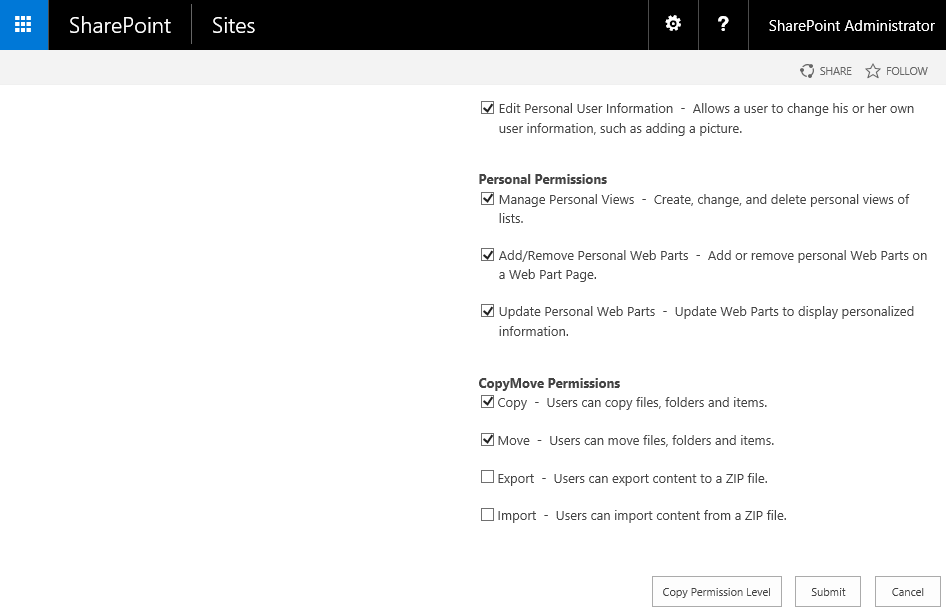Screen dimensions: 946x614
Task: Go to Sites in the header
Action: click(233, 26)
